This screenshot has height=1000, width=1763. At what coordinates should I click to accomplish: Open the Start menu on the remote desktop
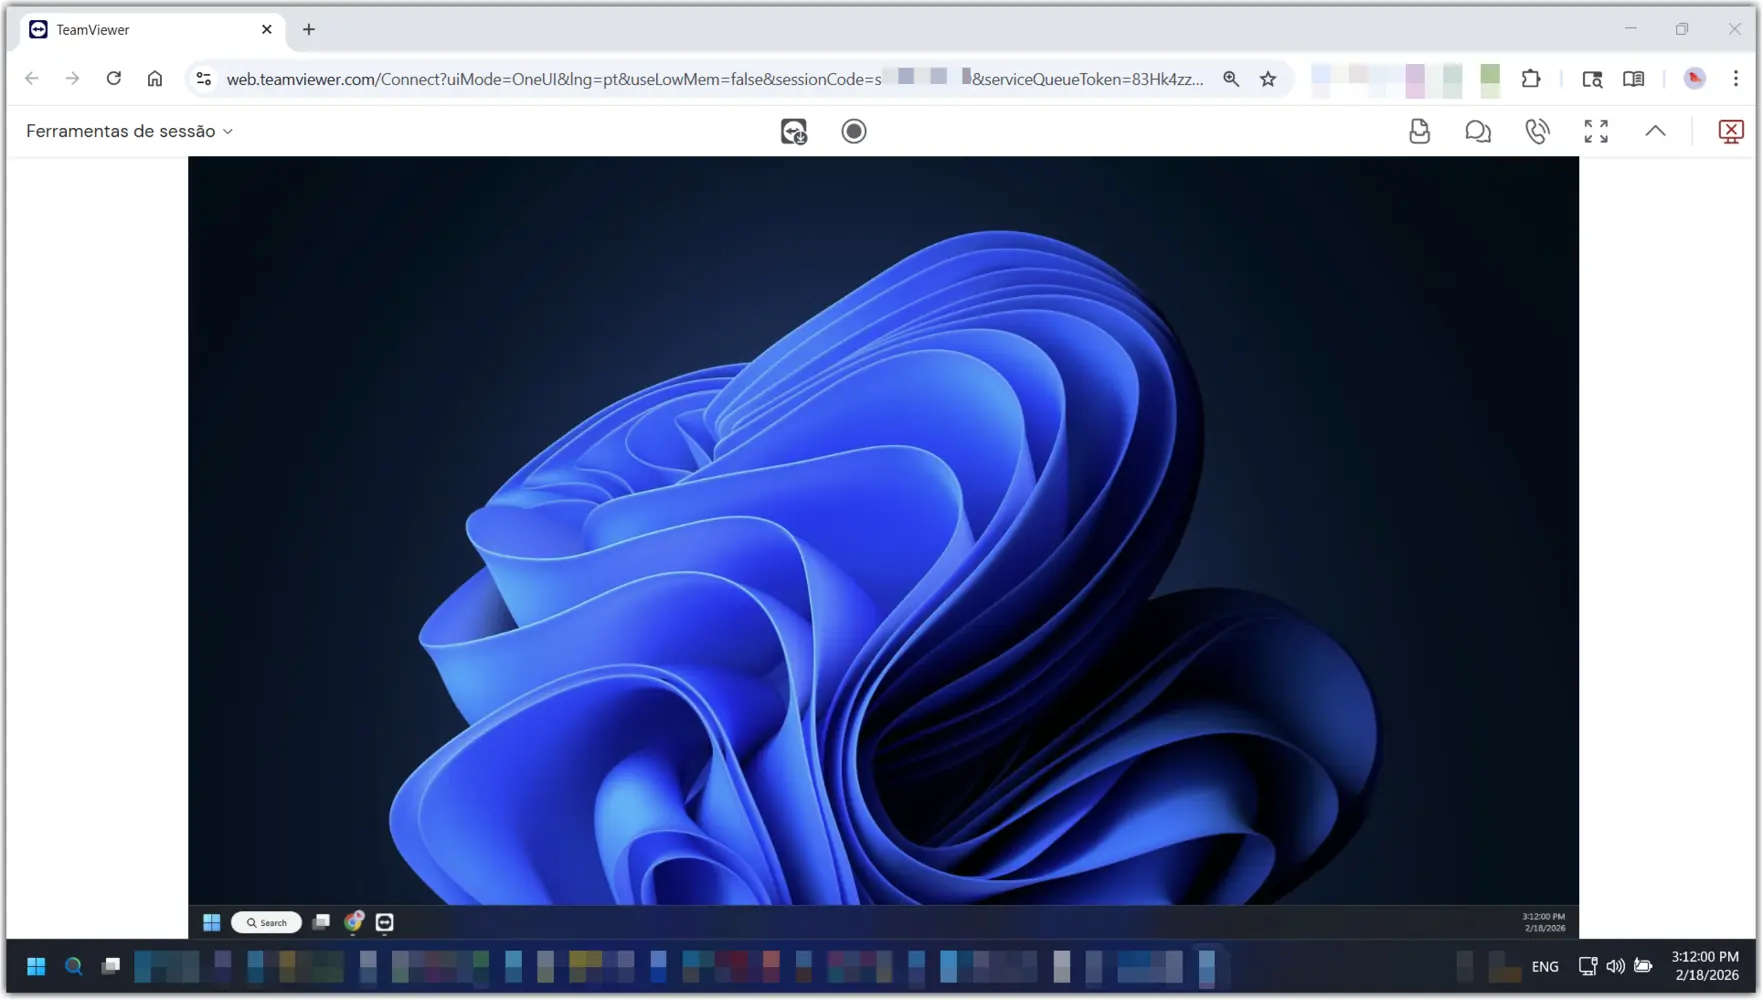(x=212, y=922)
